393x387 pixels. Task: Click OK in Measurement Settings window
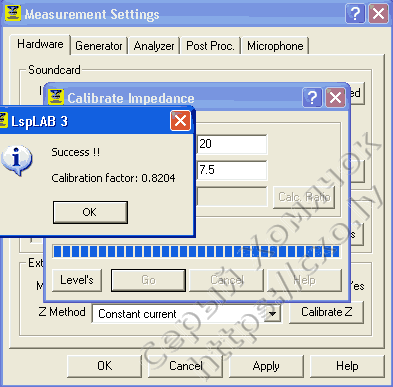105,366
